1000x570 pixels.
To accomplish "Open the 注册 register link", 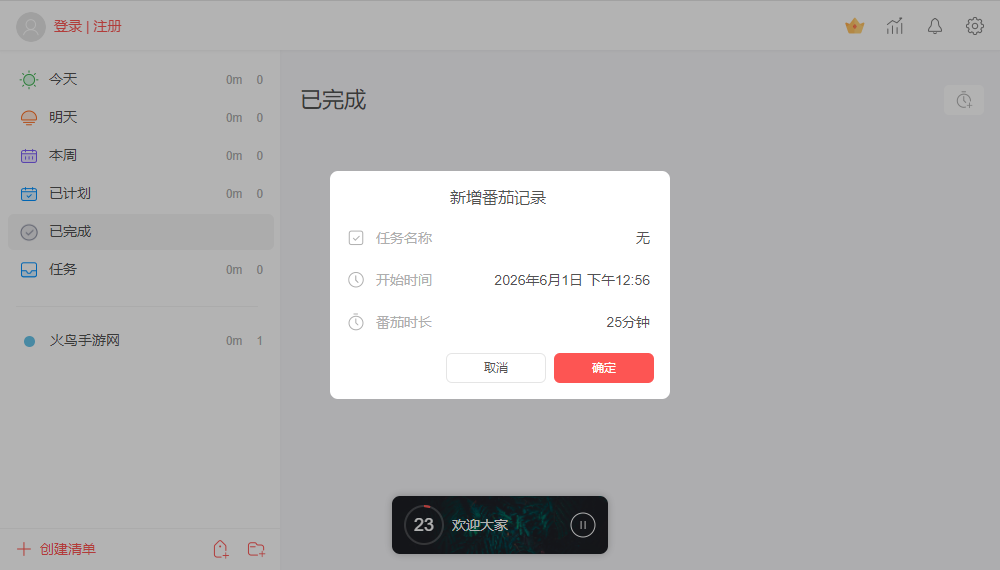I will (107, 27).
